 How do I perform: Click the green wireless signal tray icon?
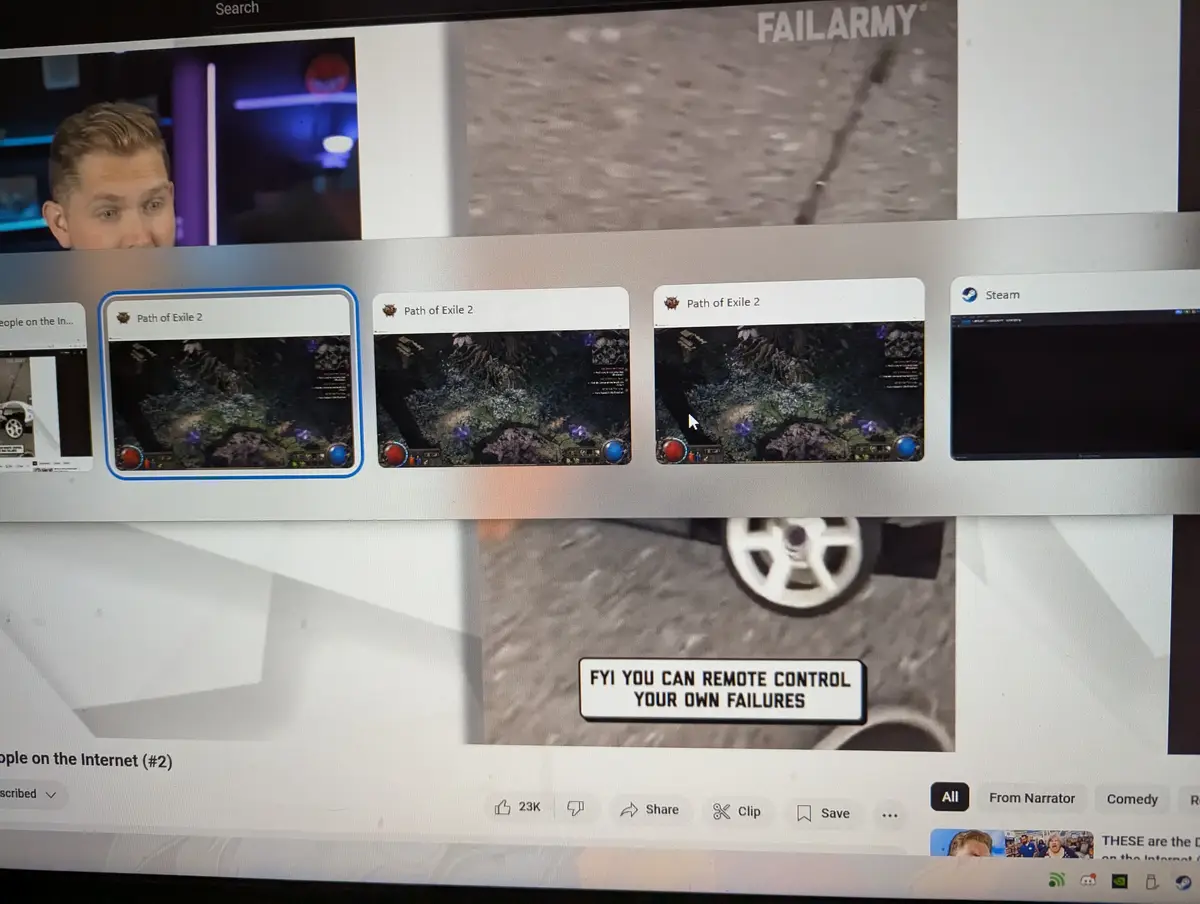[x=1056, y=881]
